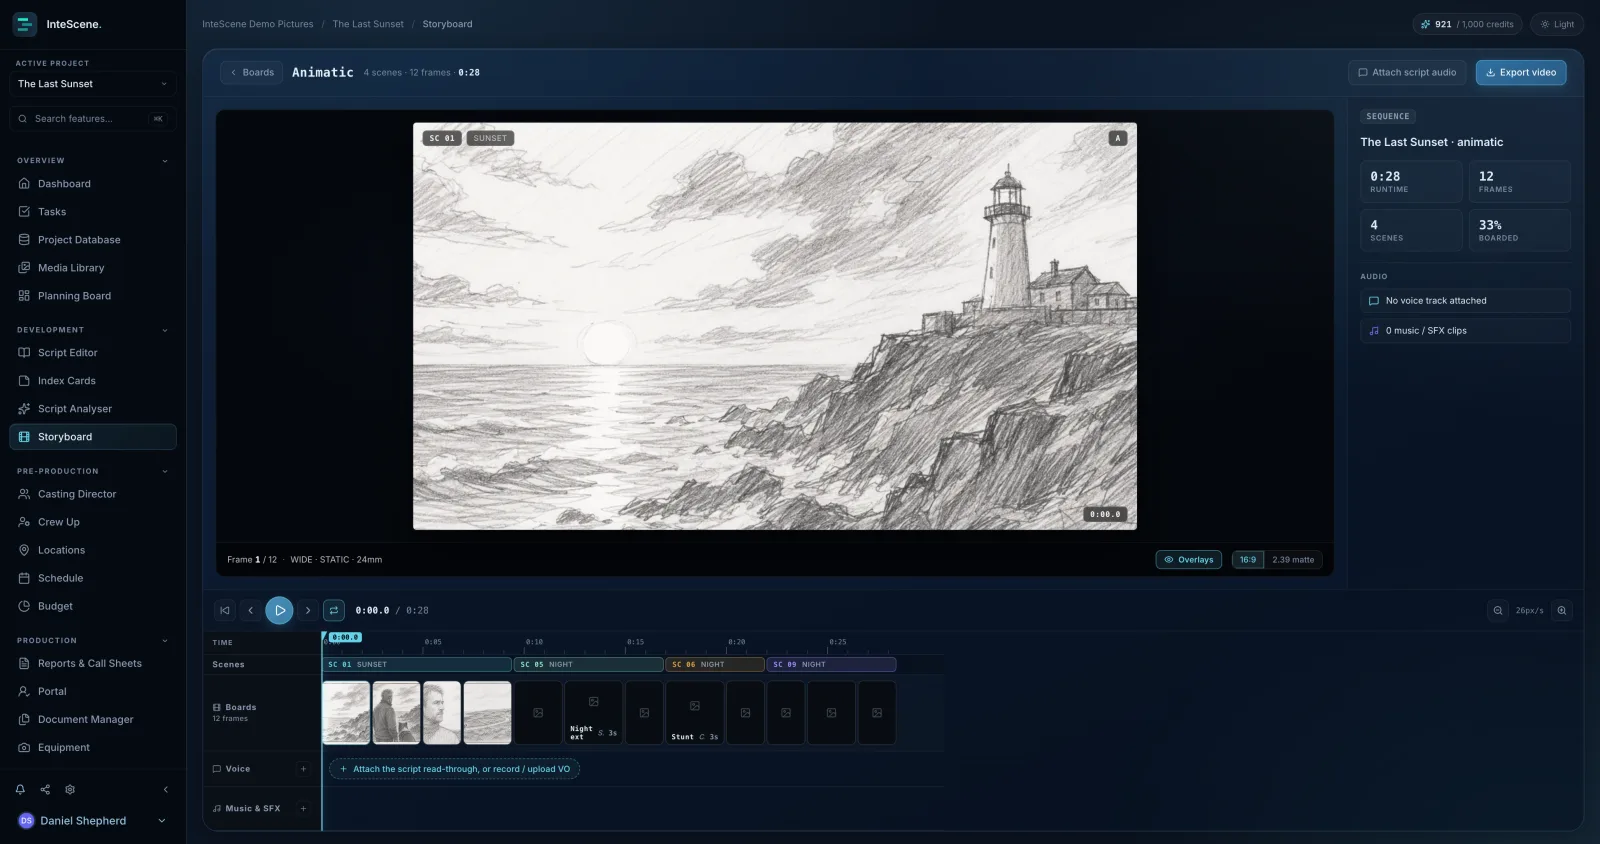This screenshot has width=1600, height=844.
Task: Select 2.39 matte aspect
Action: pos(1293,560)
